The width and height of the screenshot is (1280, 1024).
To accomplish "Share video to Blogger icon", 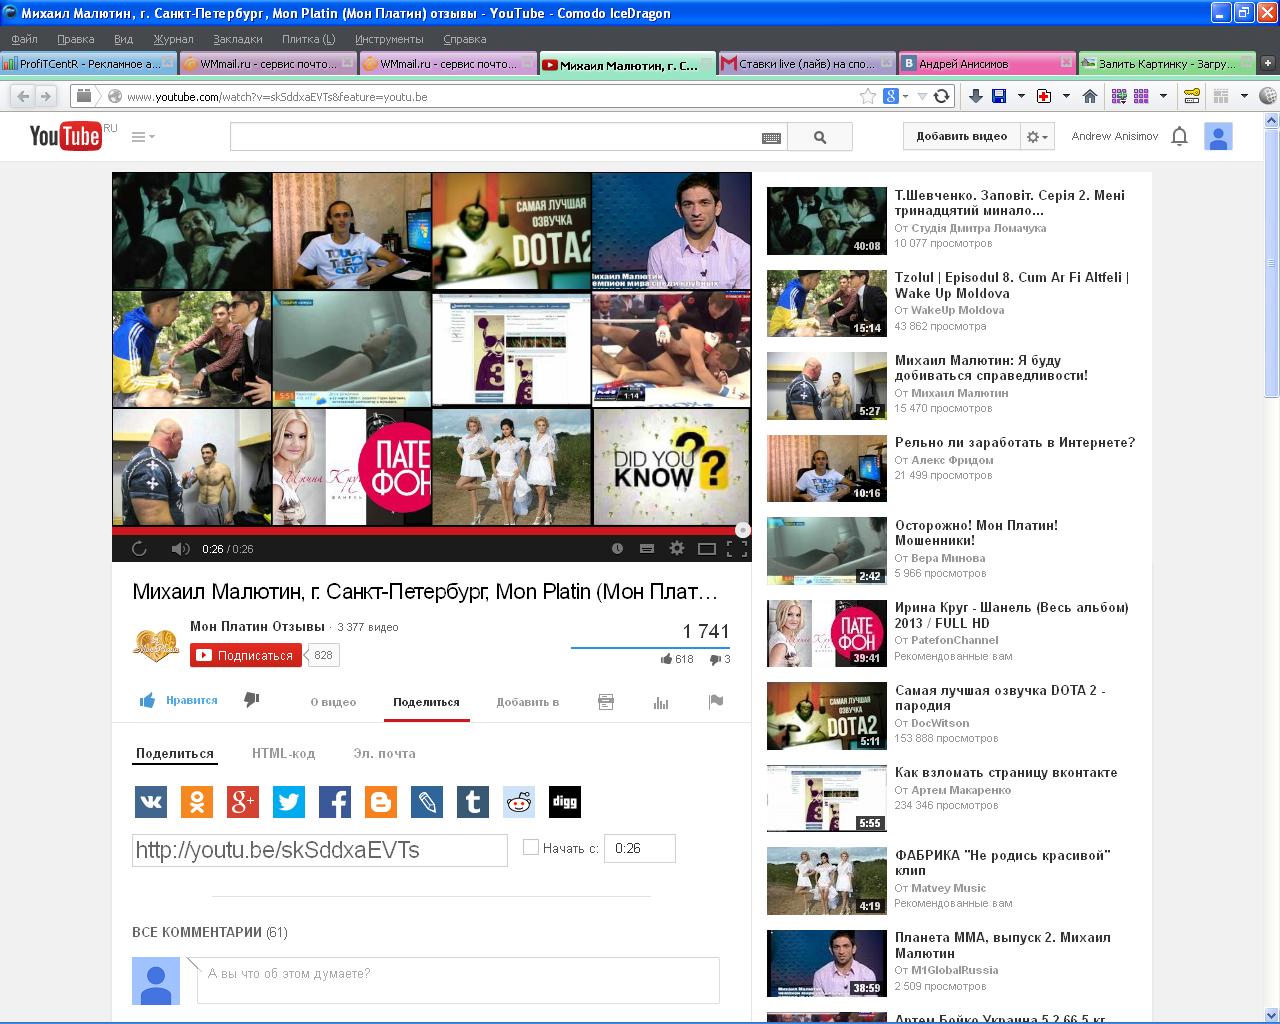I will coord(381,802).
